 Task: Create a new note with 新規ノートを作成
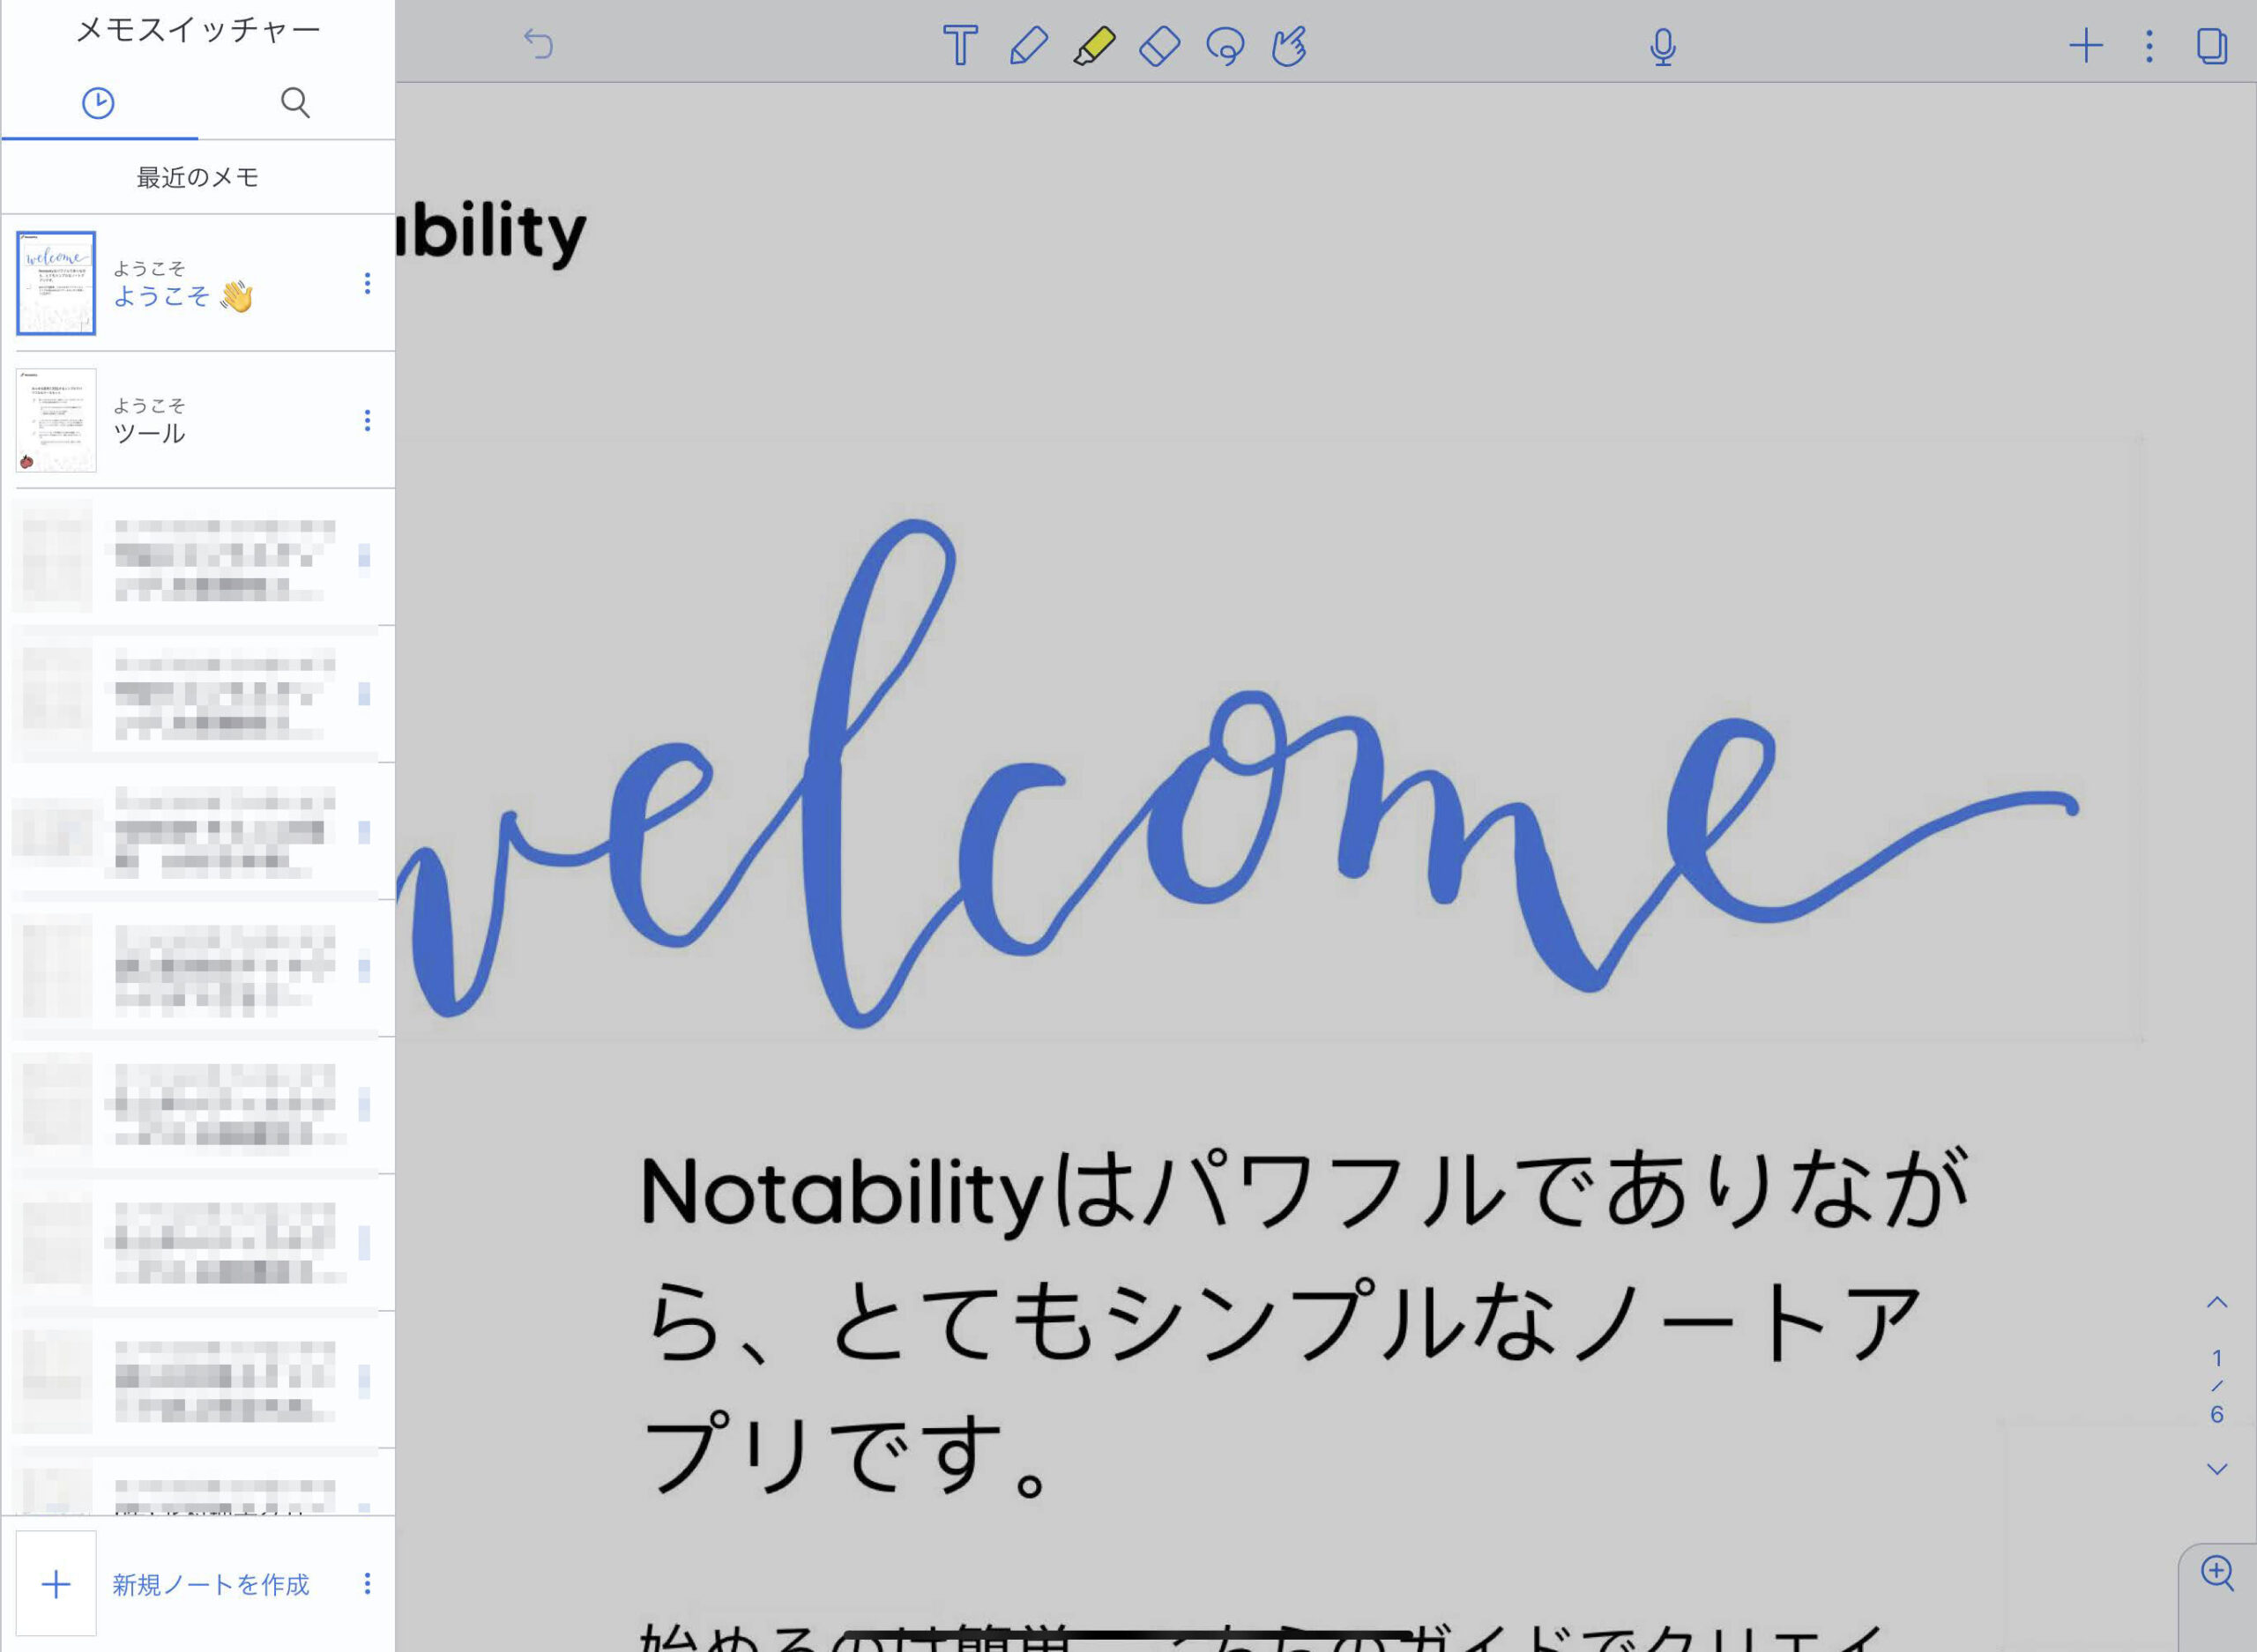point(210,1584)
